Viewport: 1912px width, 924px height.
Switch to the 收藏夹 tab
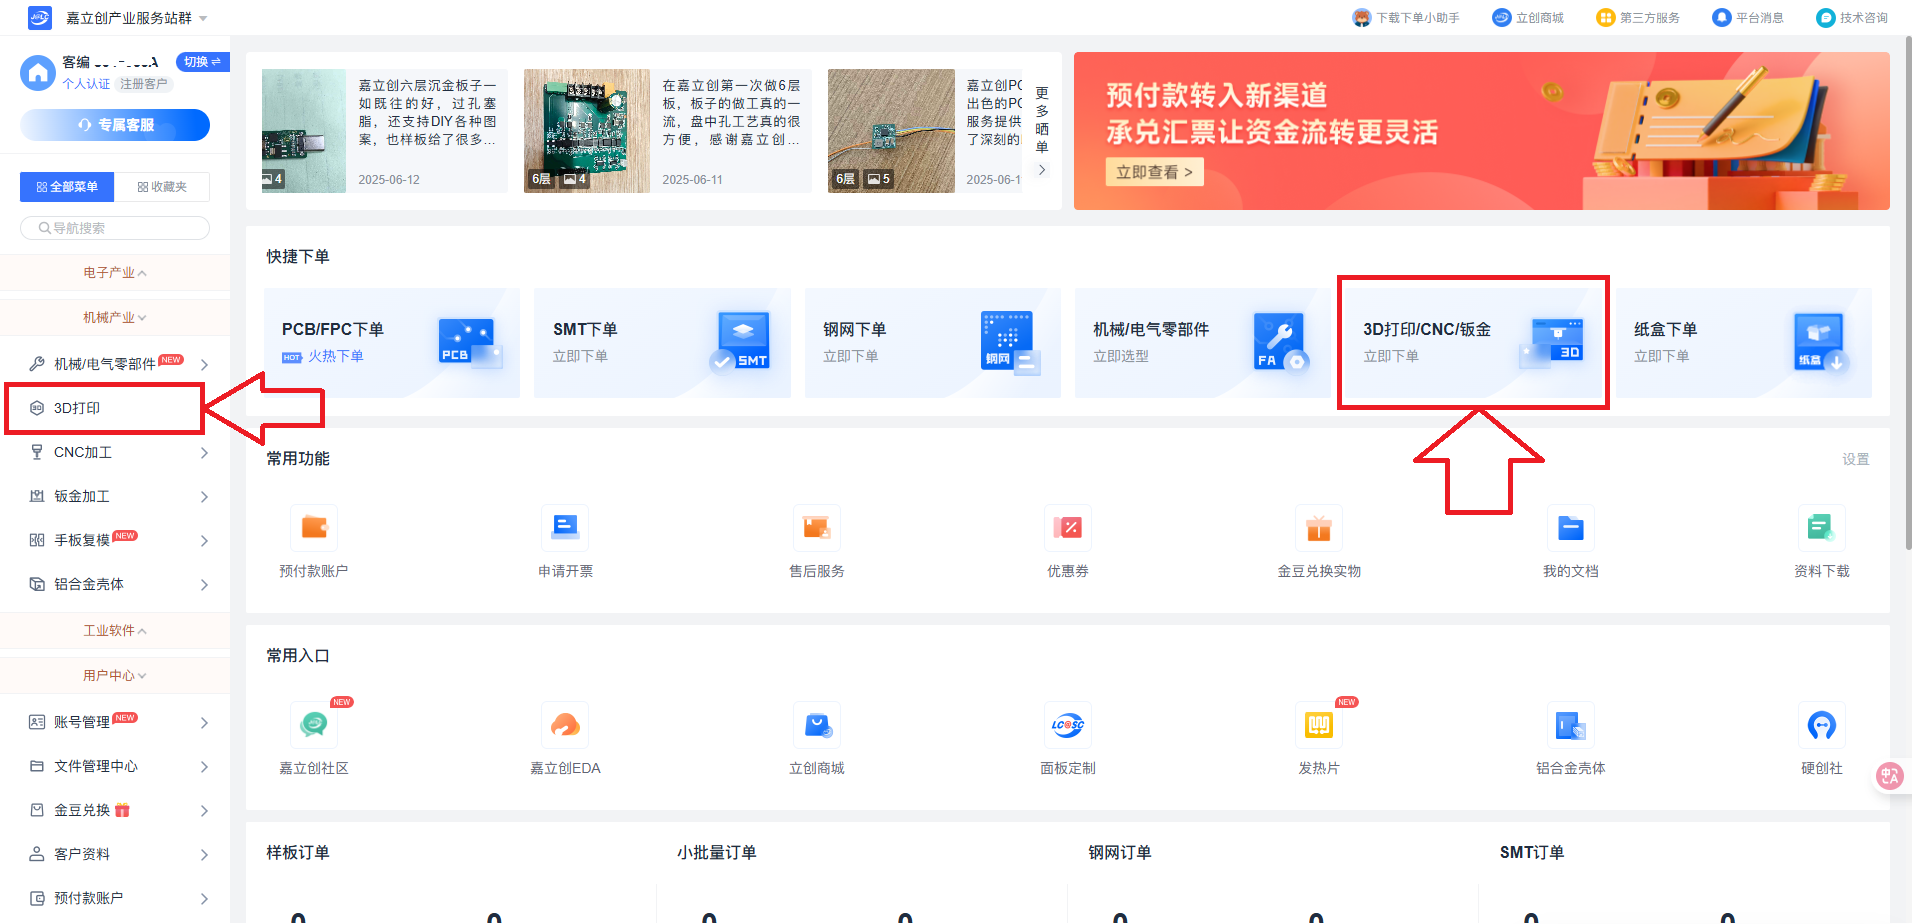click(x=162, y=187)
